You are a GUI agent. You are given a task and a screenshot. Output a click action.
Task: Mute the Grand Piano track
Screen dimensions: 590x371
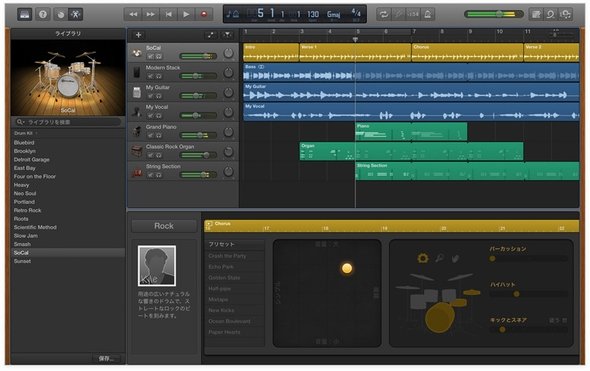[150, 135]
